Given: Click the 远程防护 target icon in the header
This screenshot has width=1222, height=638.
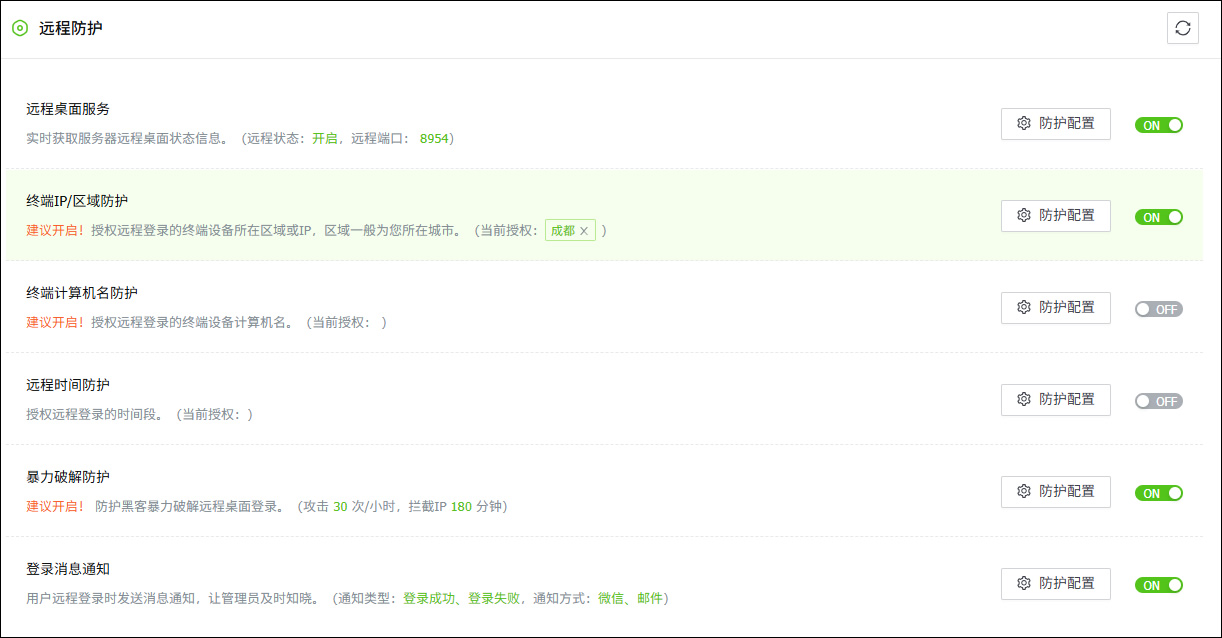Looking at the screenshot, I should tap(19, 28).
